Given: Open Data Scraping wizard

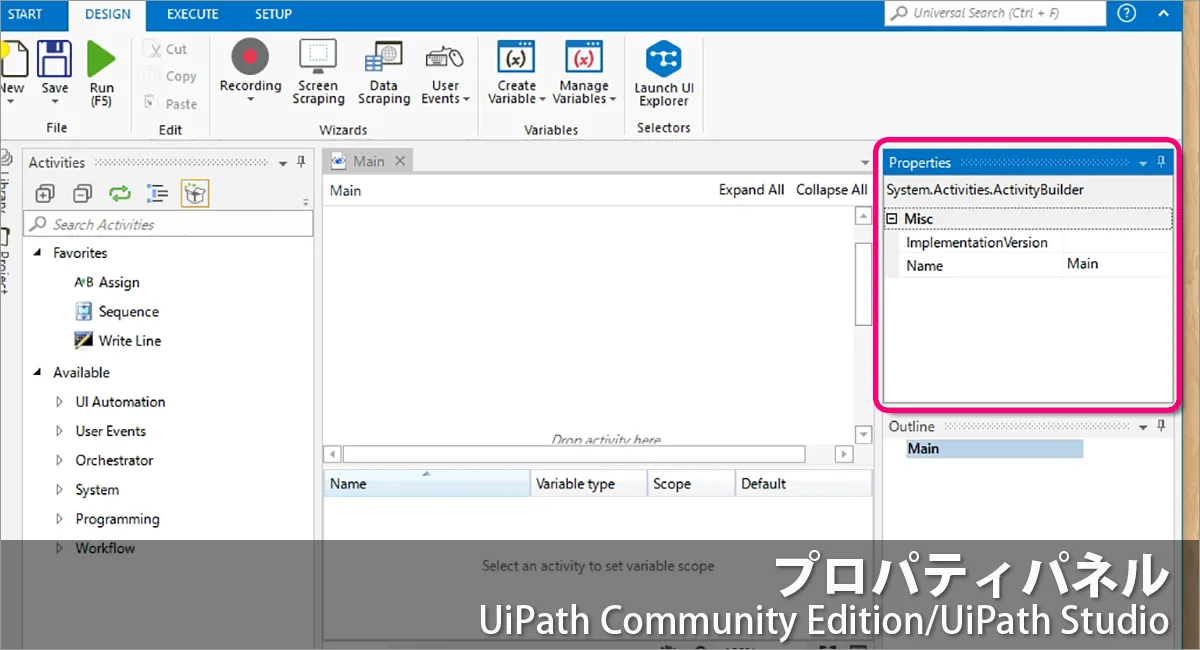Looking at the screenshot, I should [x=384, y=72].
